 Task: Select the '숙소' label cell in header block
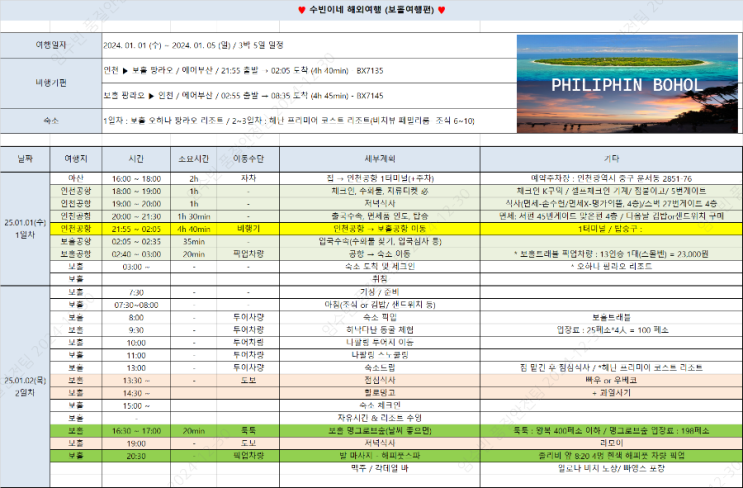coord(51,121)
